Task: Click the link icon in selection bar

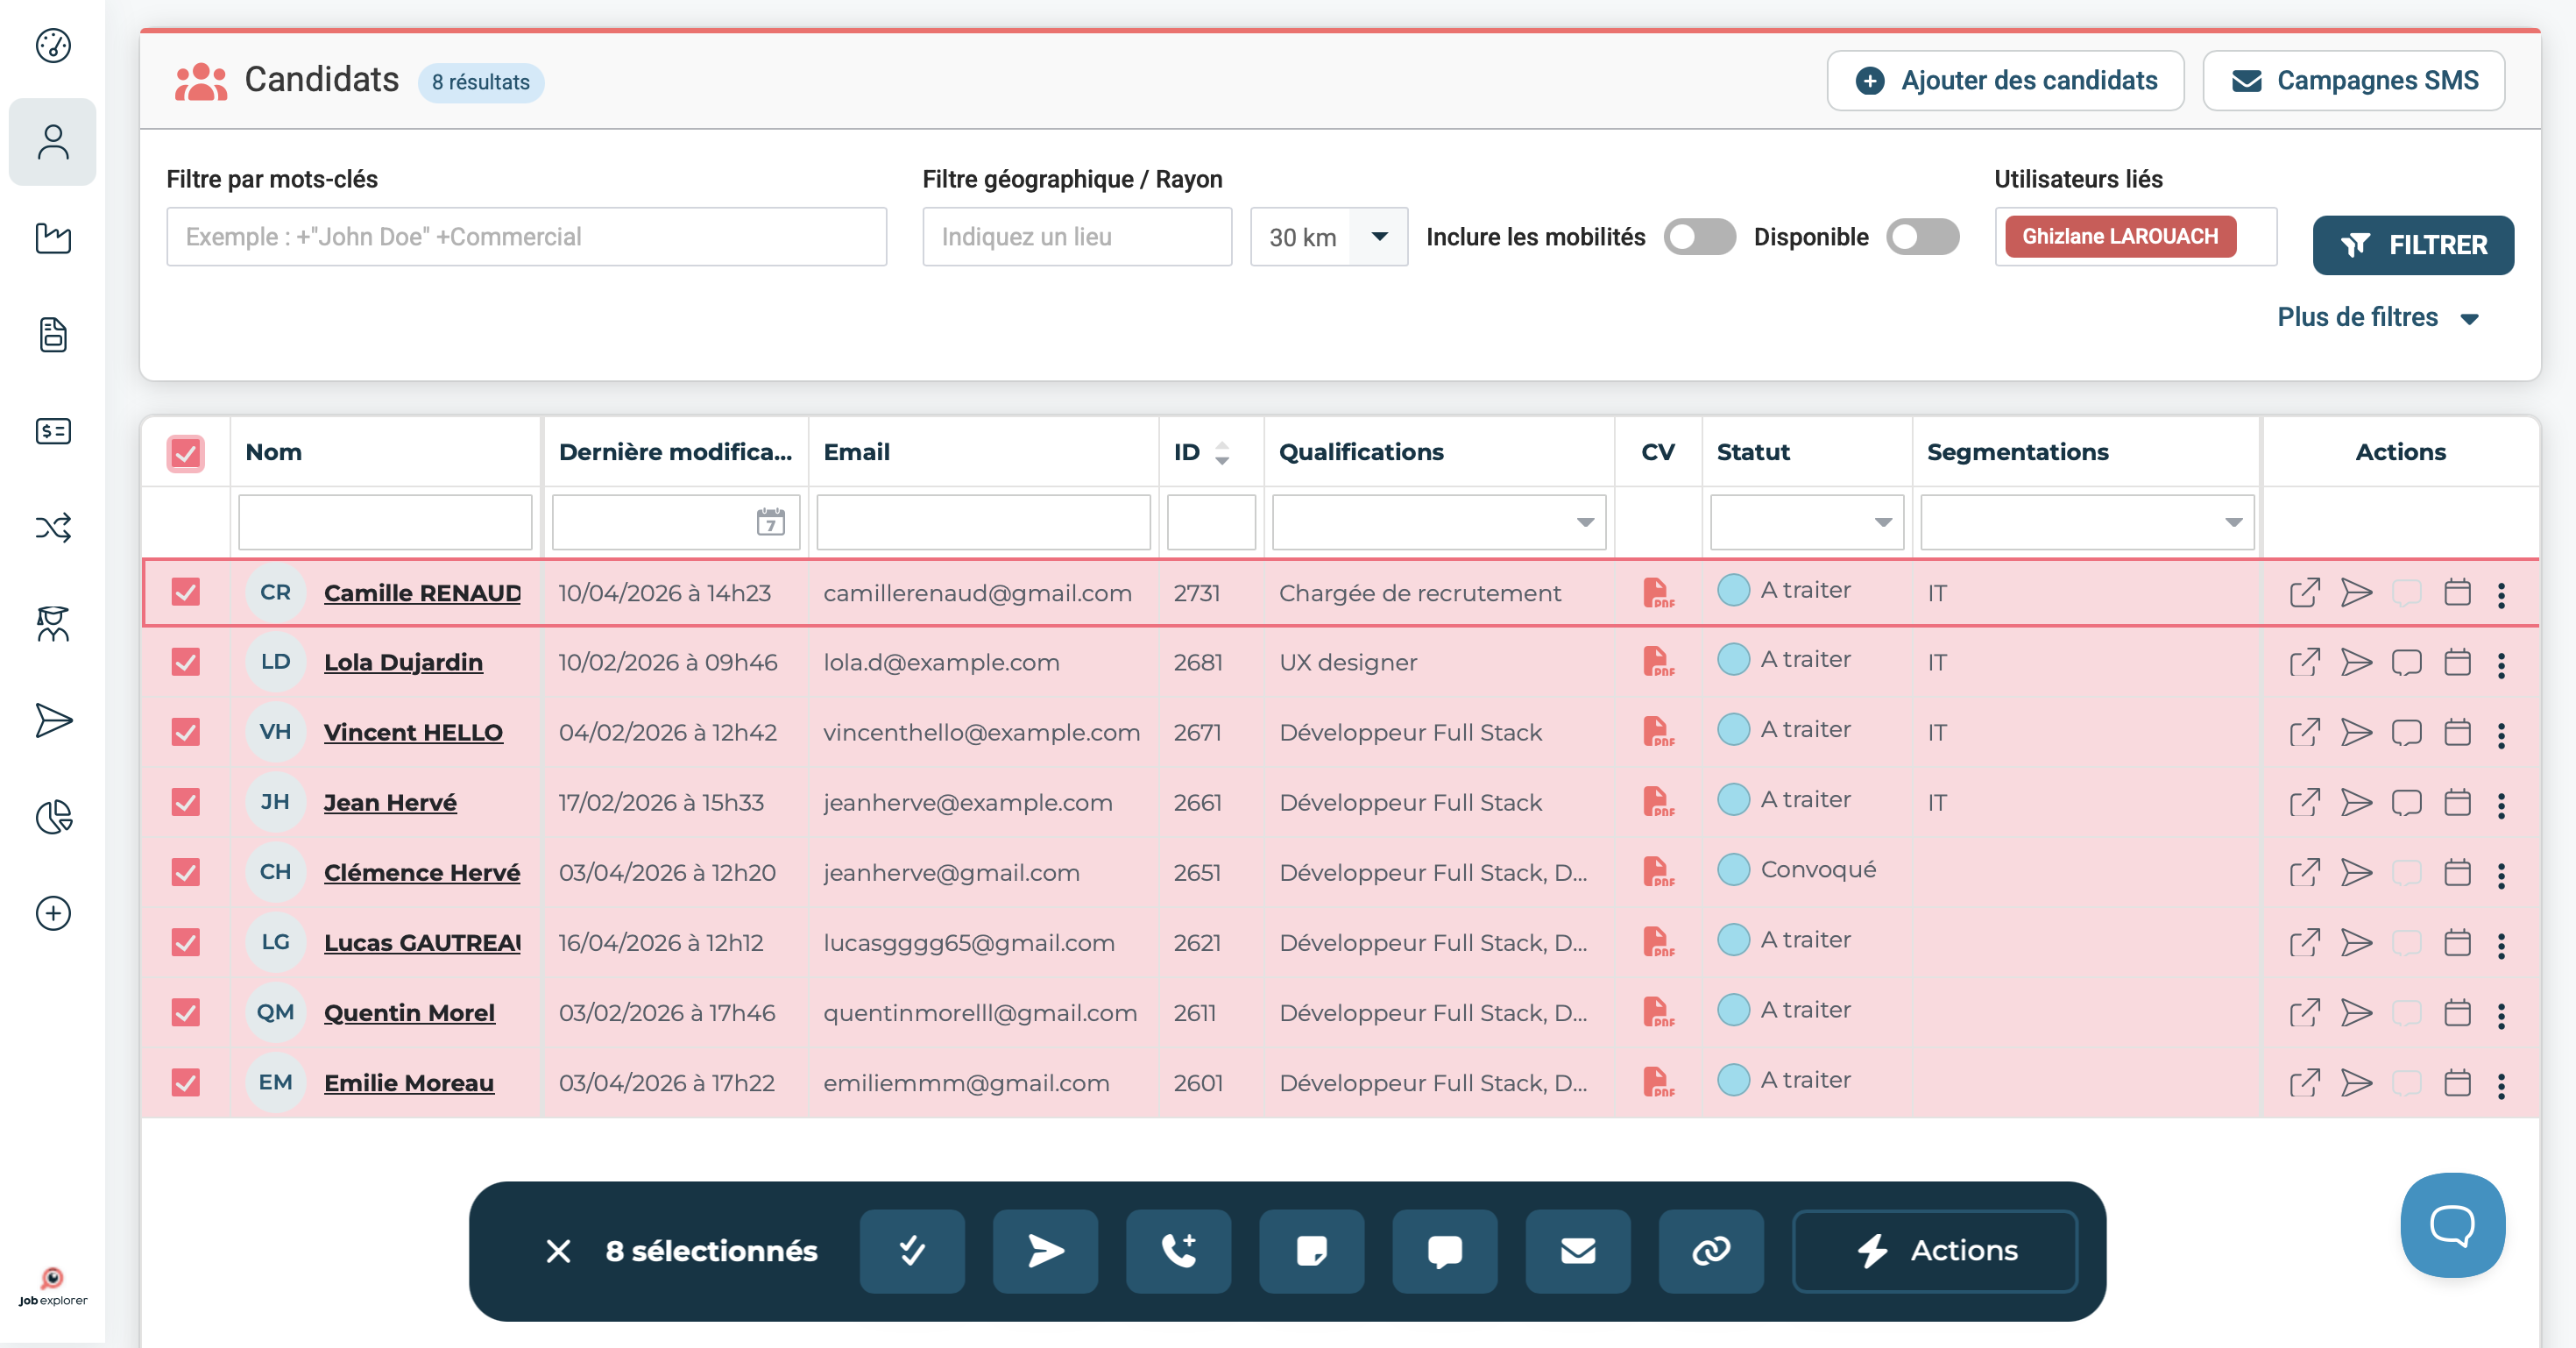Action: tap(1711, 1251)
